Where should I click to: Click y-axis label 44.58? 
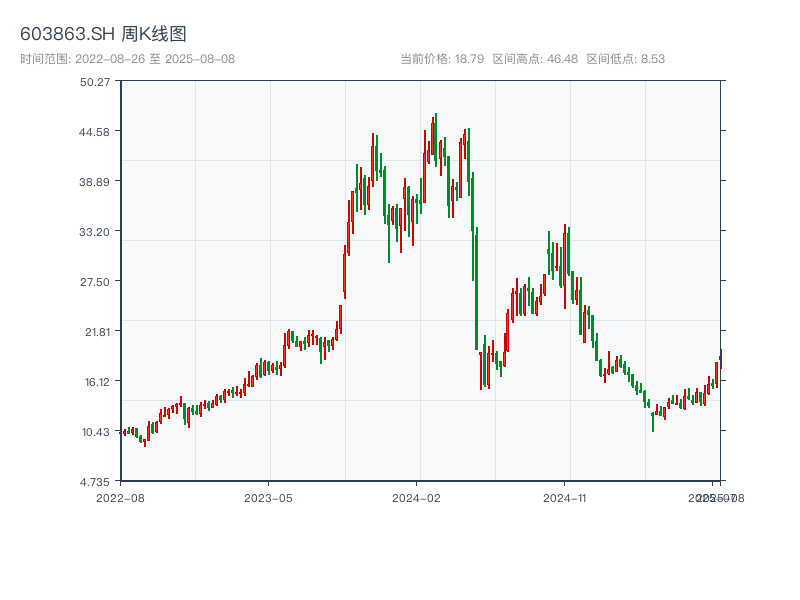tap(94, 132)
